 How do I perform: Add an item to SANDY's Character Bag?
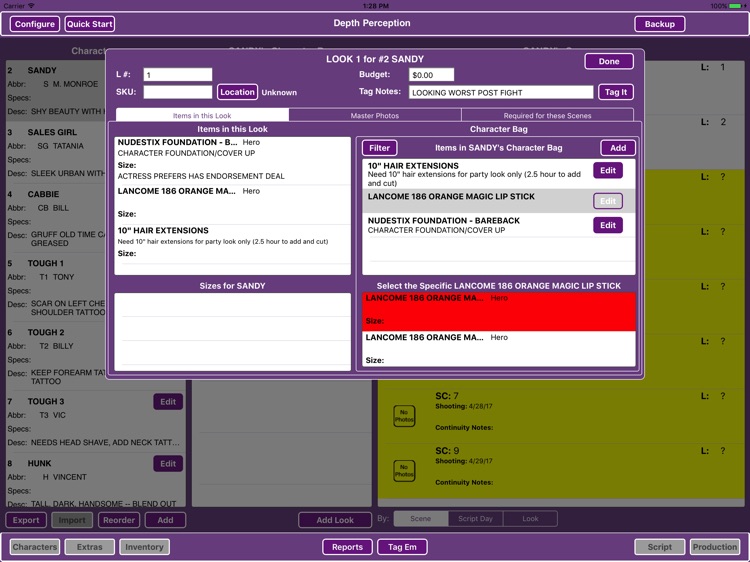[618, 148]
